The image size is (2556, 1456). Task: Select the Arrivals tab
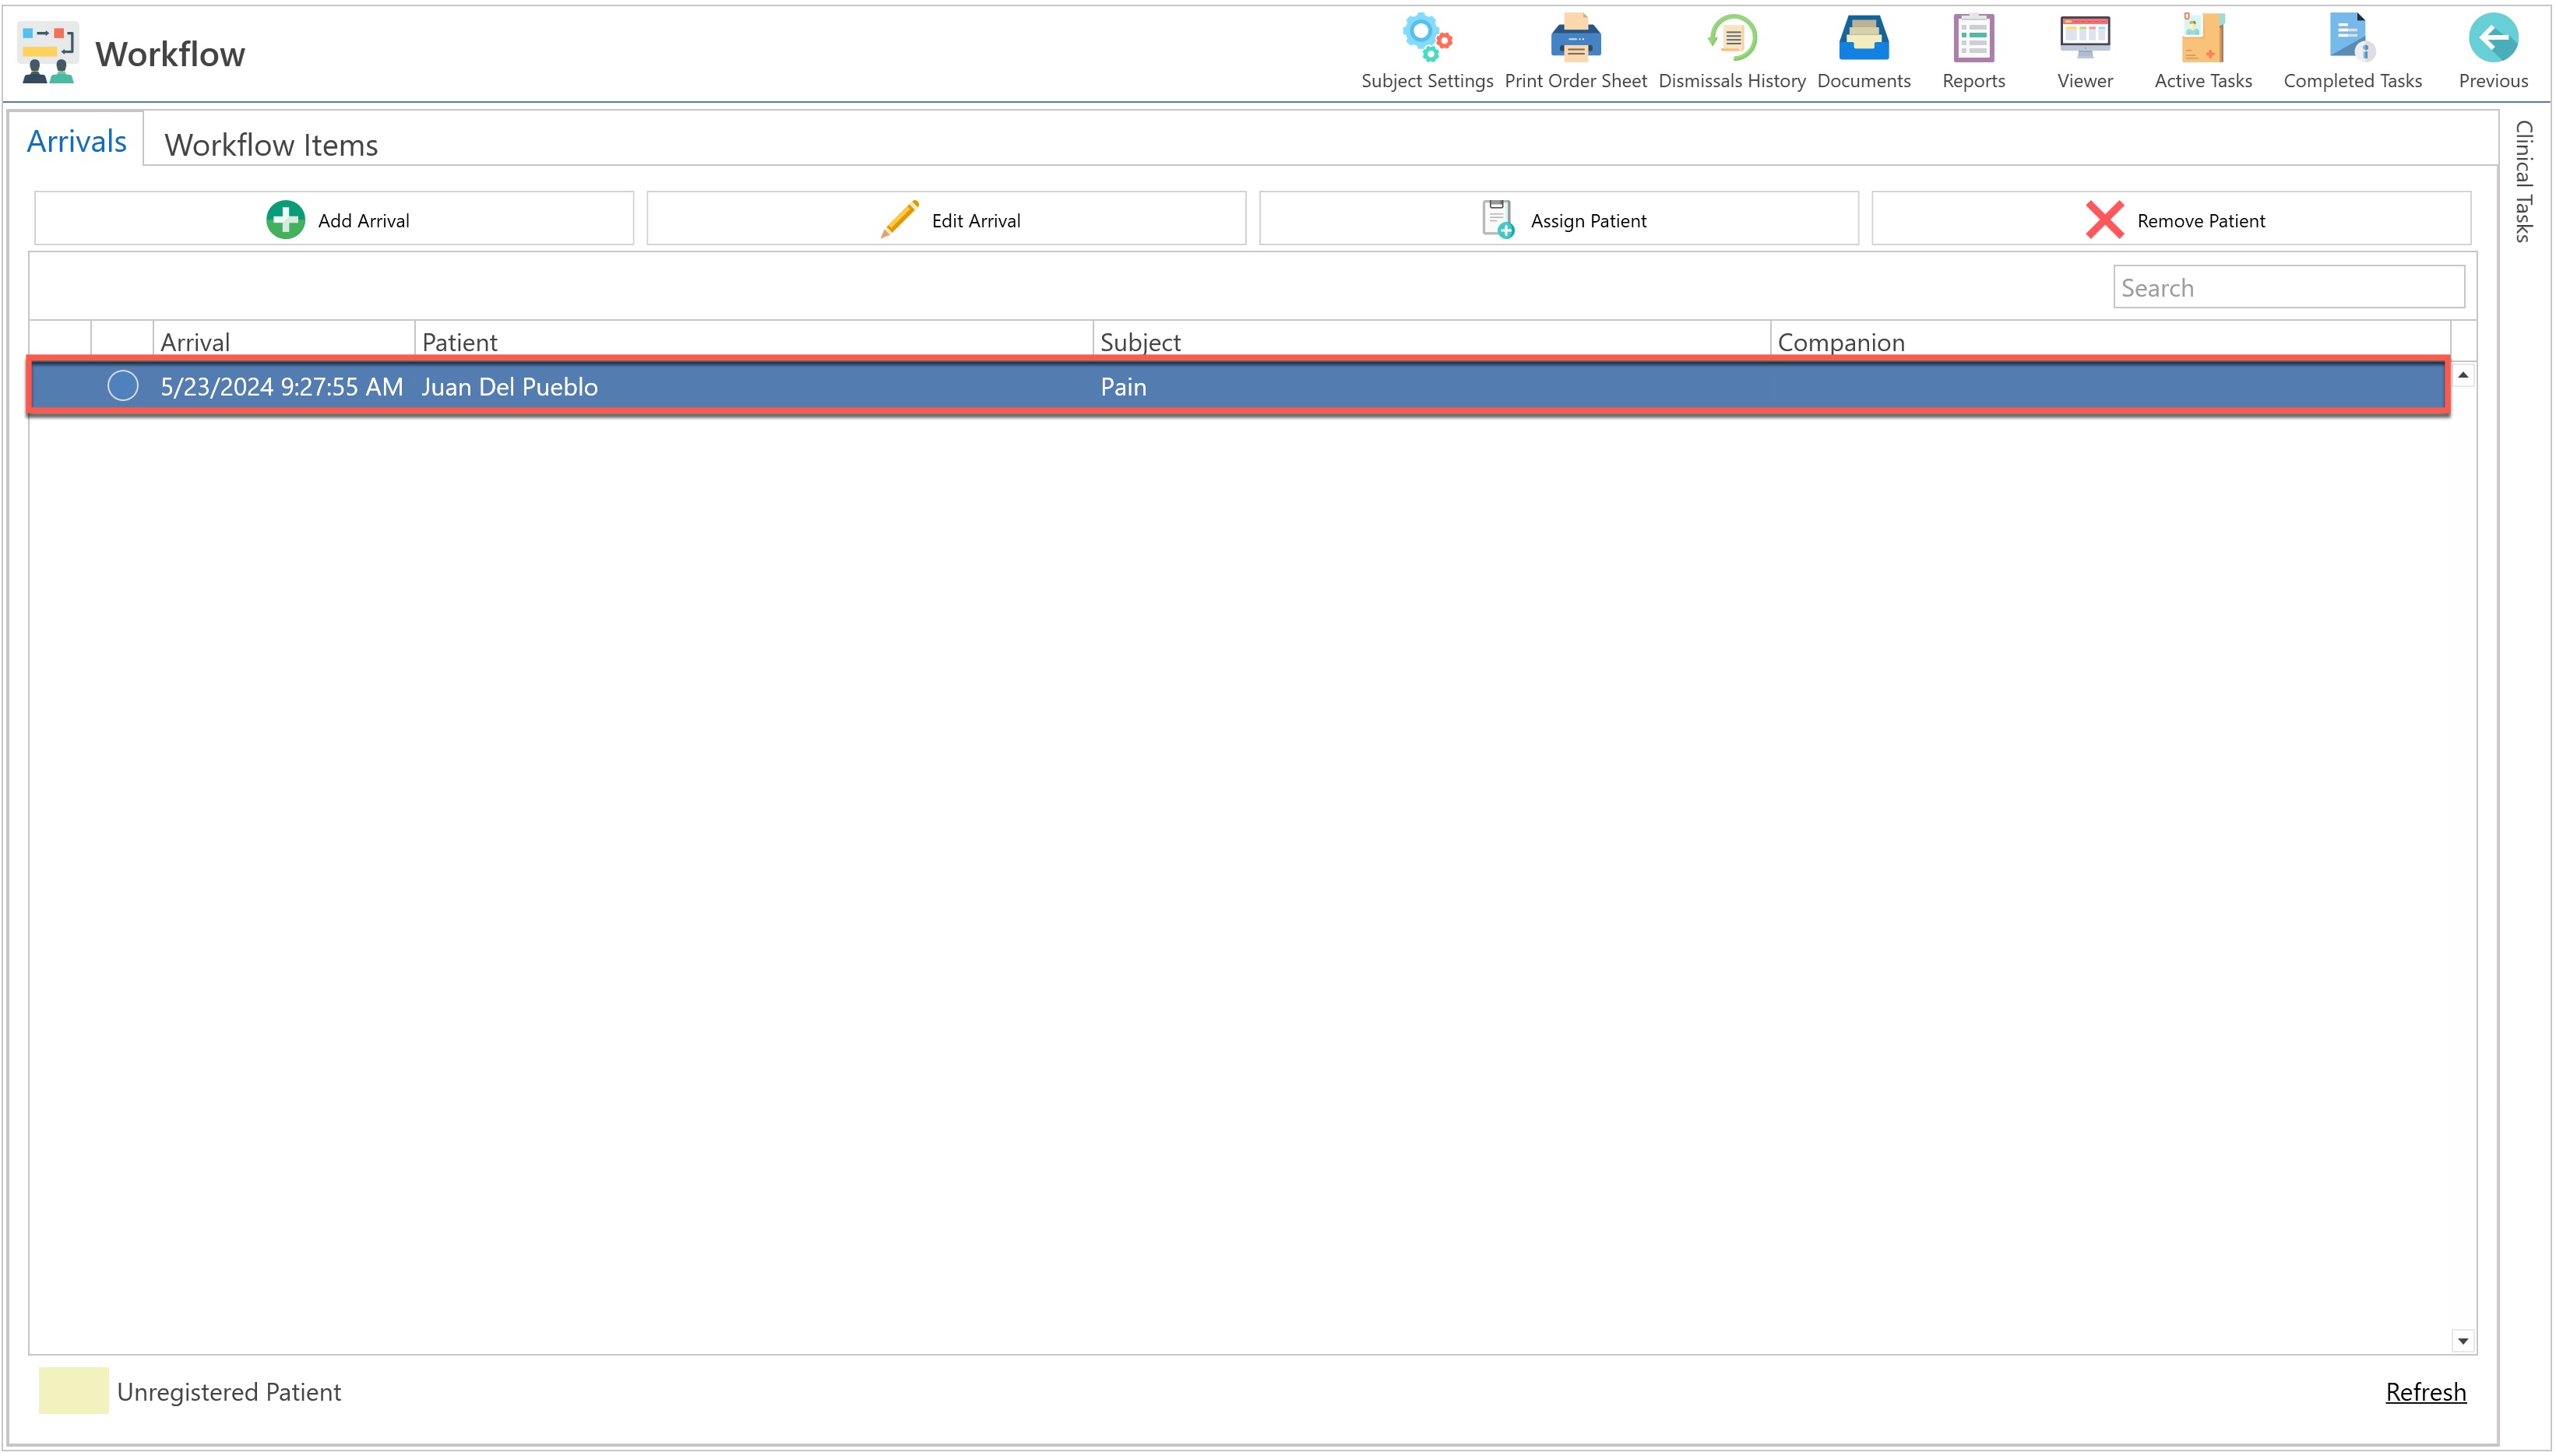click(77, 142)
